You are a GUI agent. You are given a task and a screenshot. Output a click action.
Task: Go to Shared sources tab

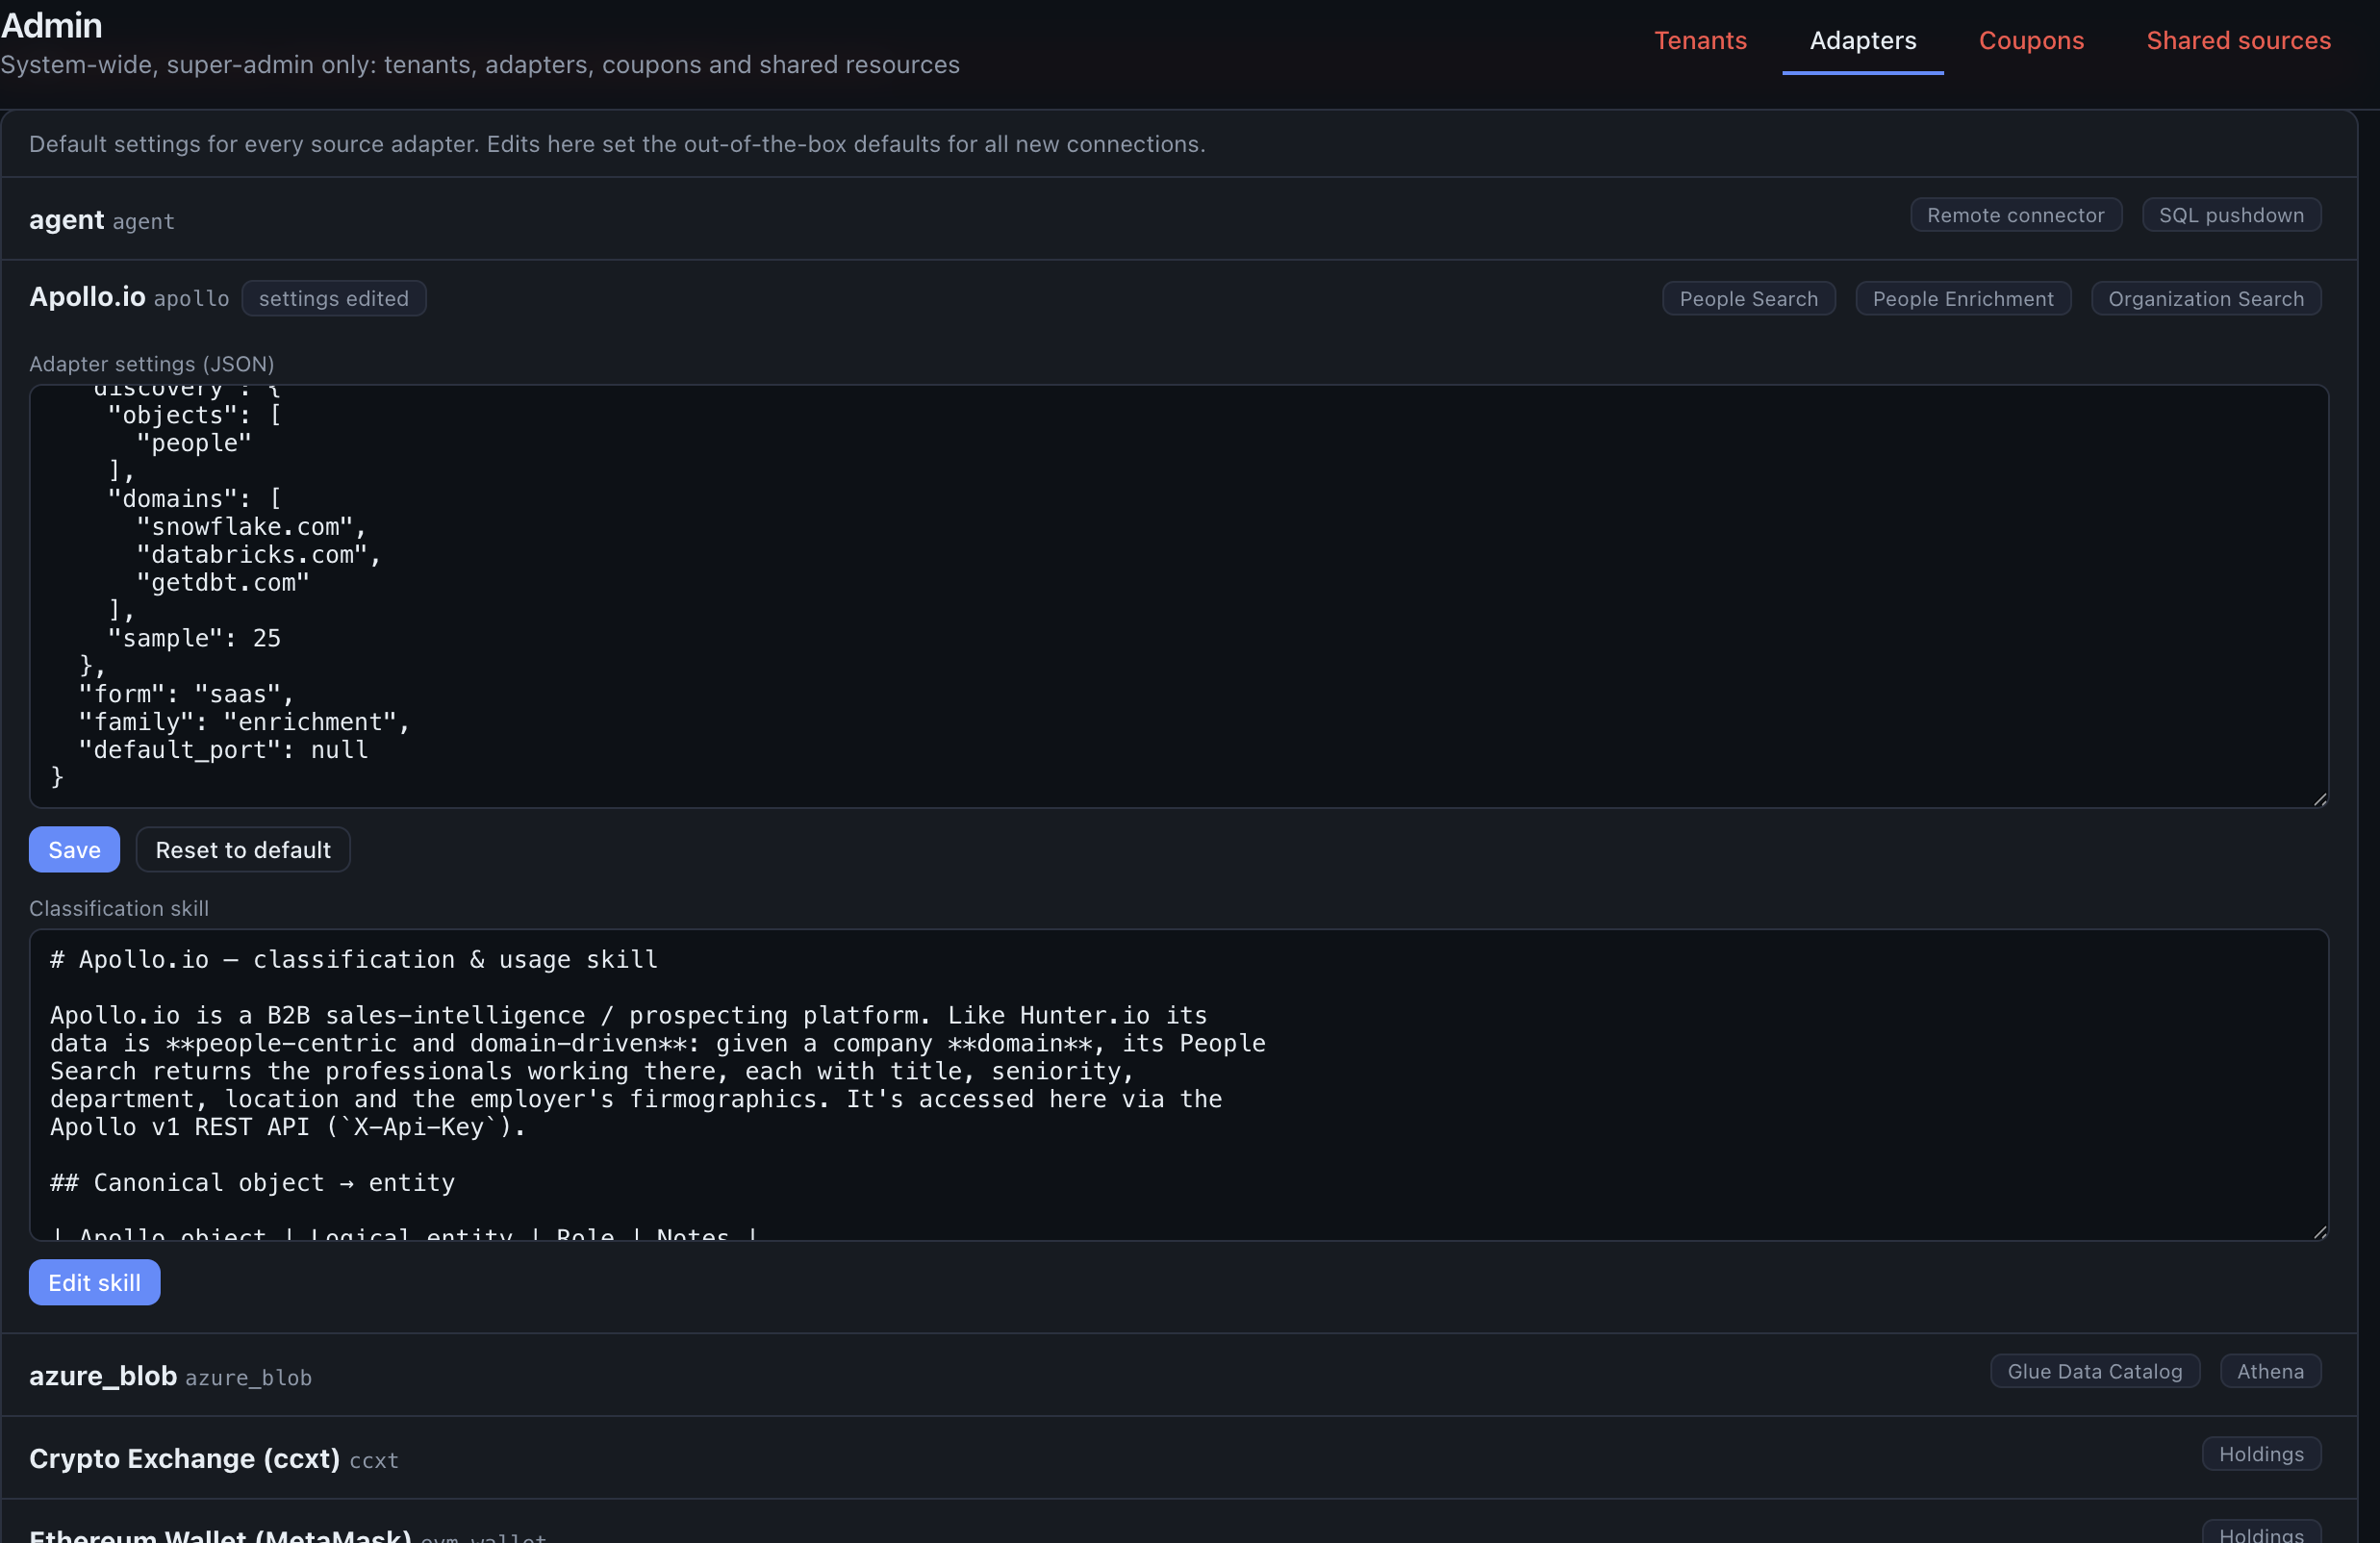(x=2238, y=40)
